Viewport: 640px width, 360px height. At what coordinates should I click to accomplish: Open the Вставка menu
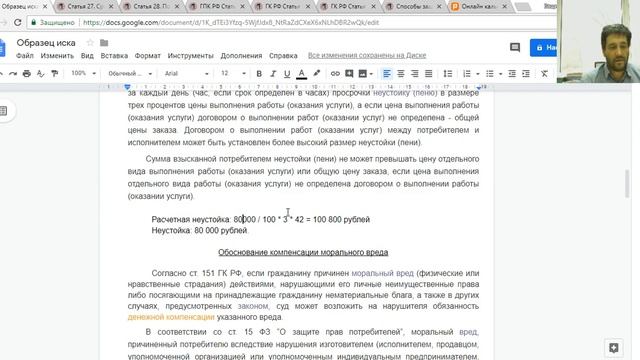tap(114, 56)
